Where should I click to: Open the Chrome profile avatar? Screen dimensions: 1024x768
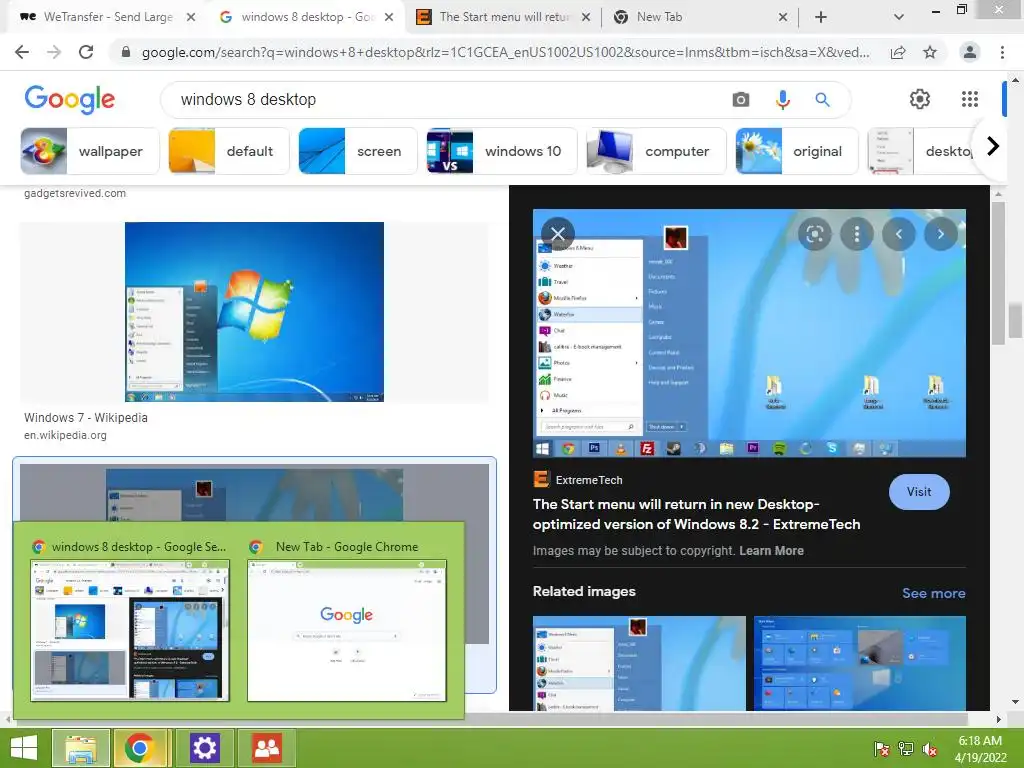(x=970, y=52)
